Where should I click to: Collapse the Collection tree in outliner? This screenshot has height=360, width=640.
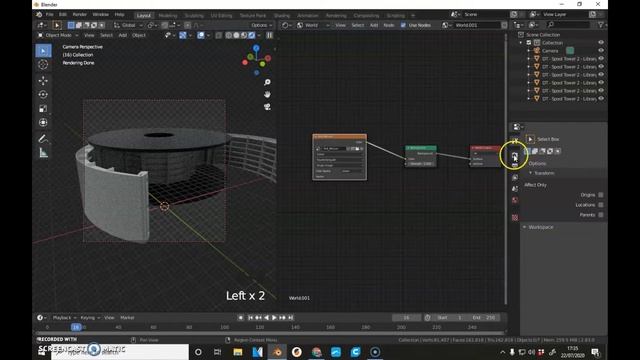tap(521, 42)
